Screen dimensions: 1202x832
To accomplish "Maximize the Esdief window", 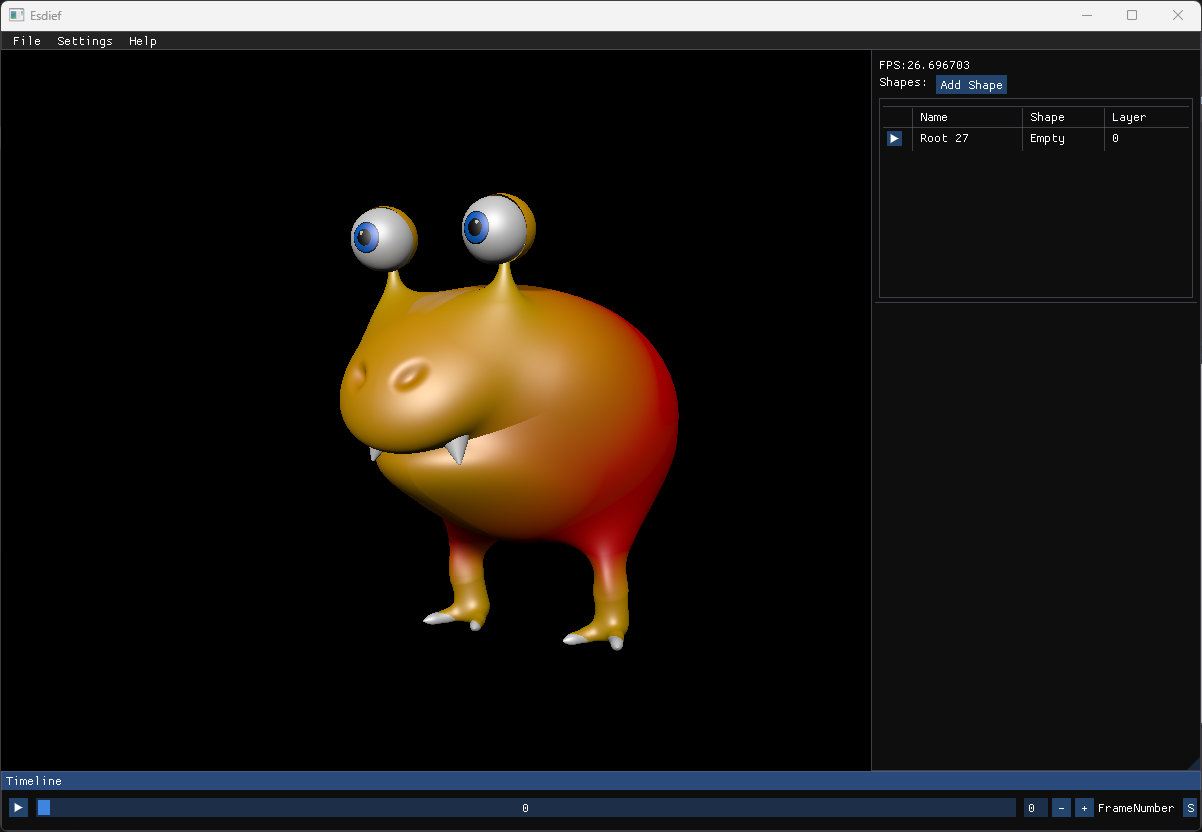I will 1132,15.
